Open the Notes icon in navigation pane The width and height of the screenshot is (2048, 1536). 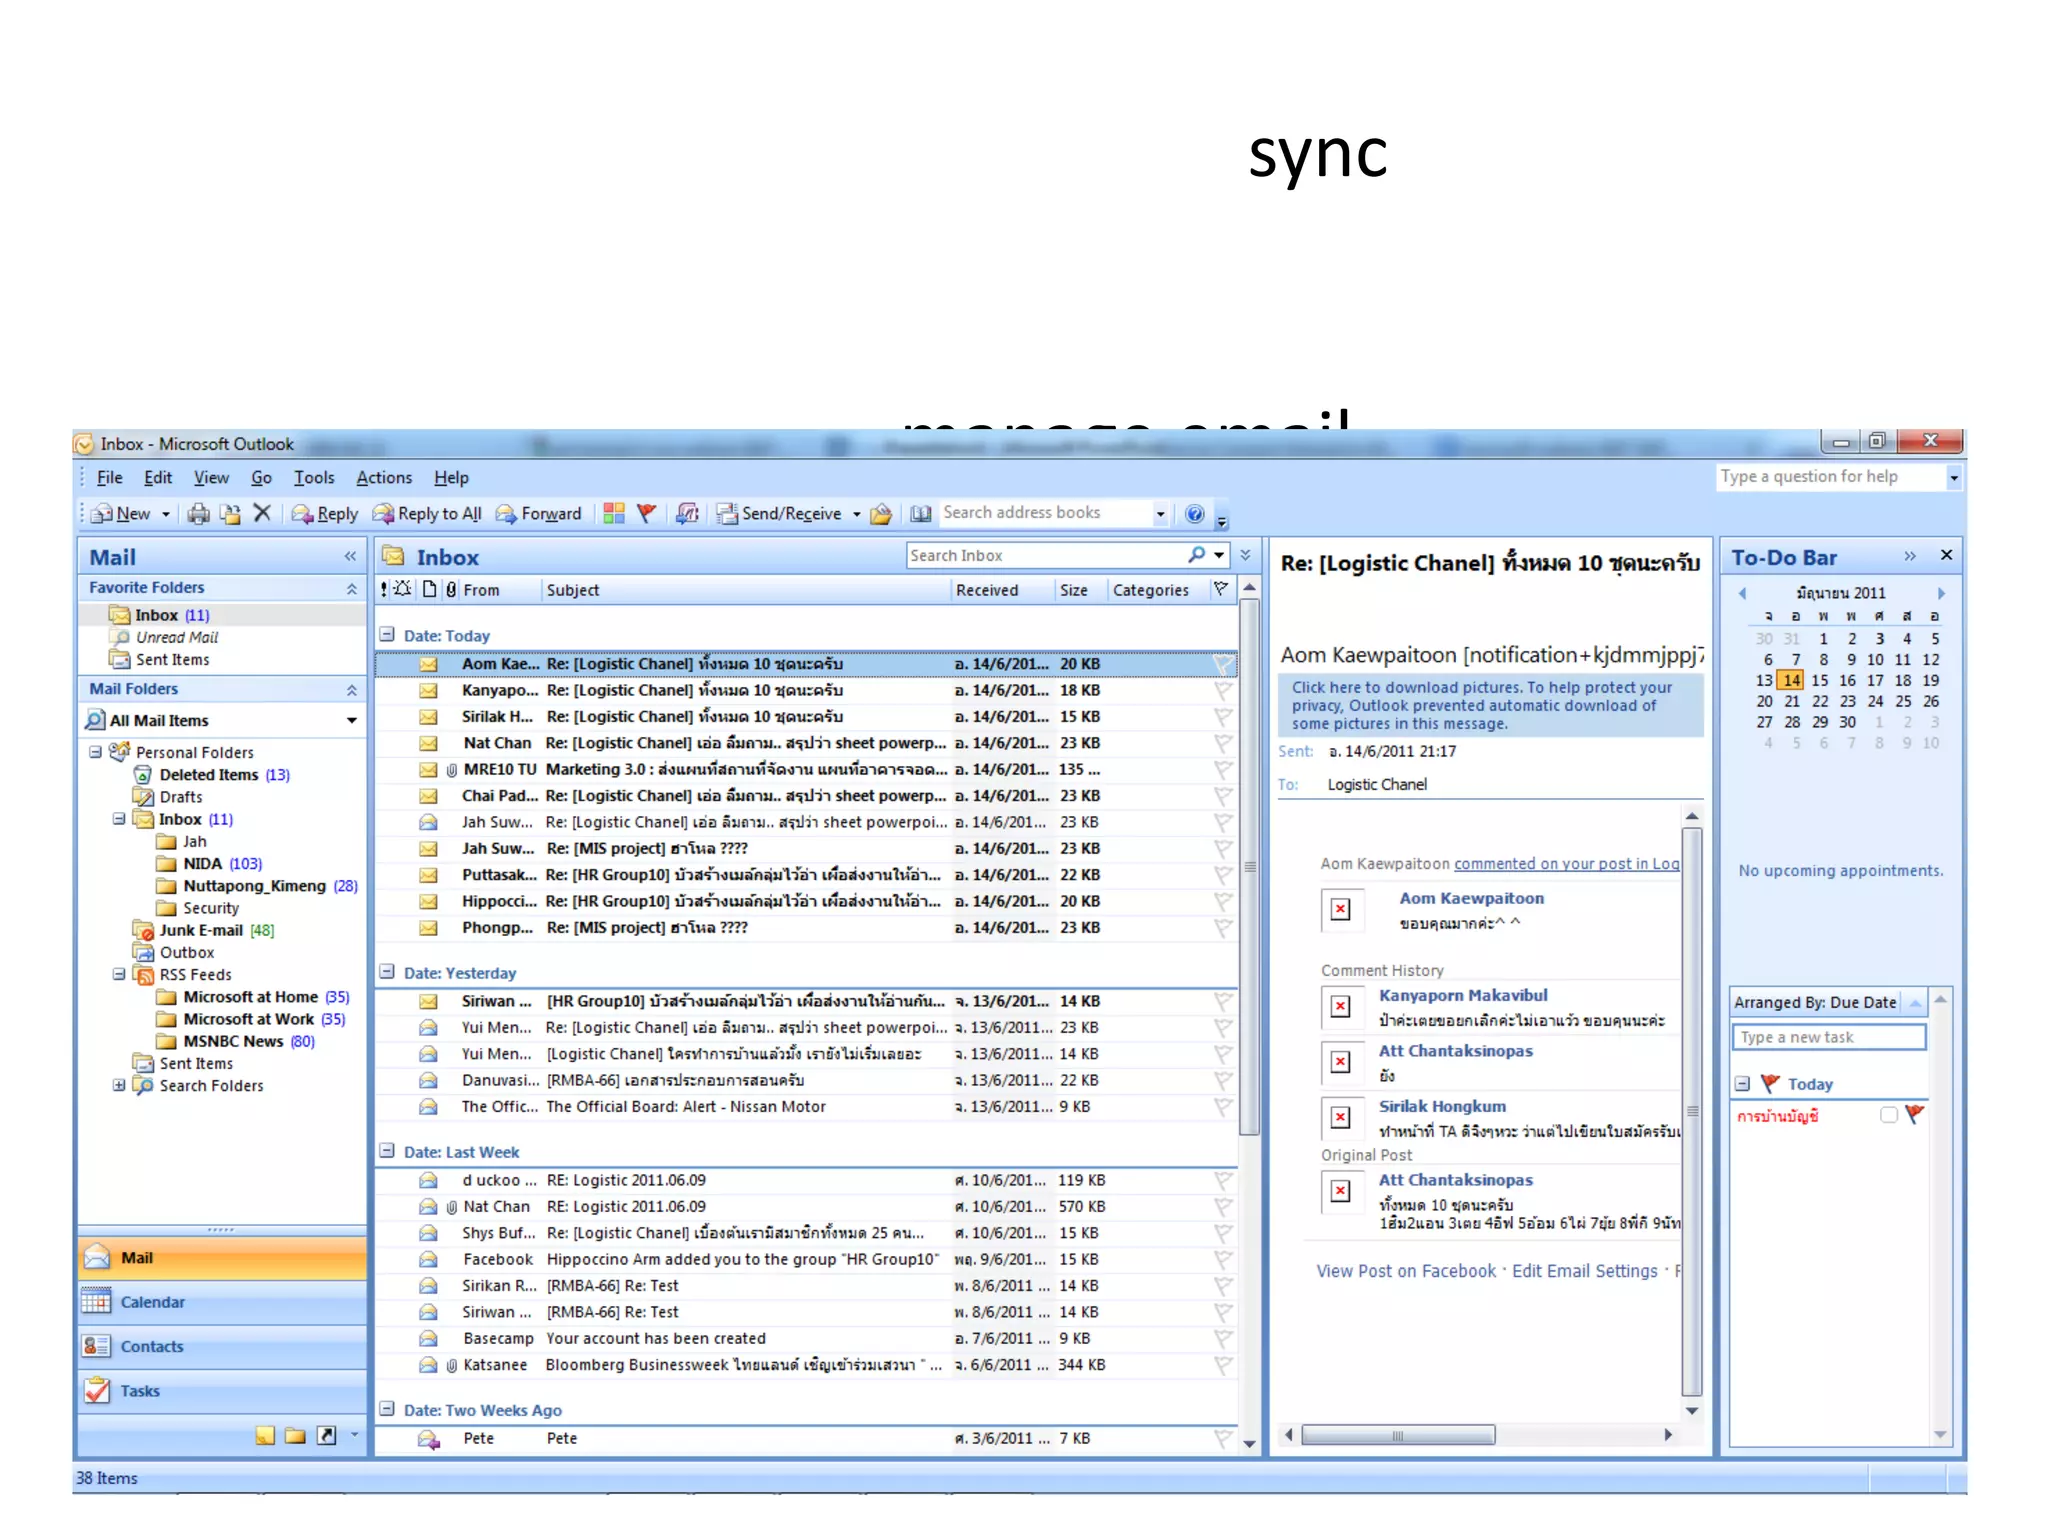coord(265,1436)
